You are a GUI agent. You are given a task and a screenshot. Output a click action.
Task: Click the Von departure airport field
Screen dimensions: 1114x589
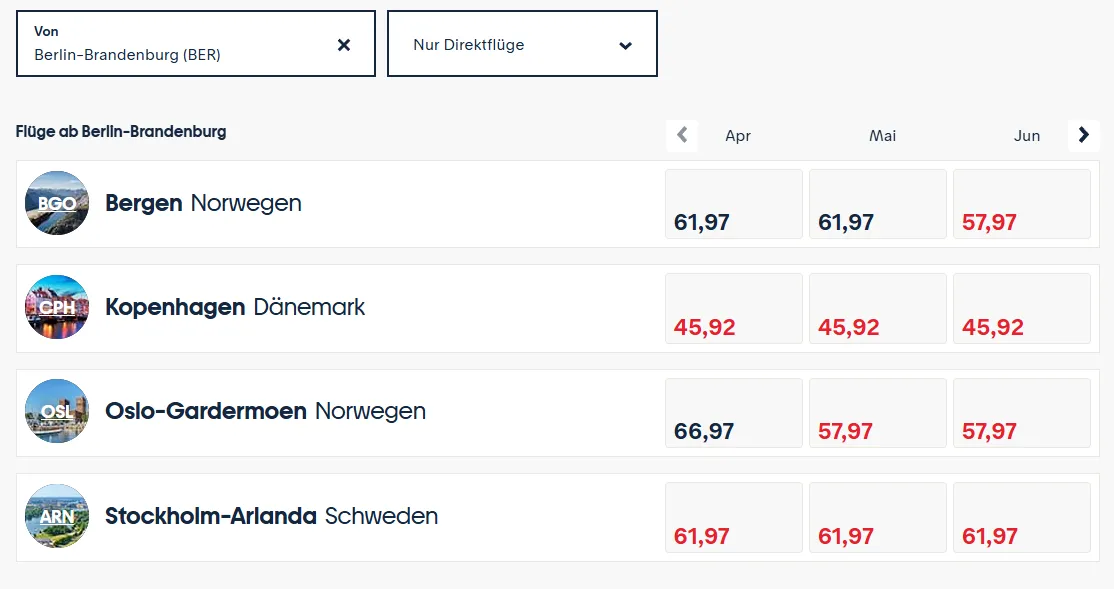180,44
